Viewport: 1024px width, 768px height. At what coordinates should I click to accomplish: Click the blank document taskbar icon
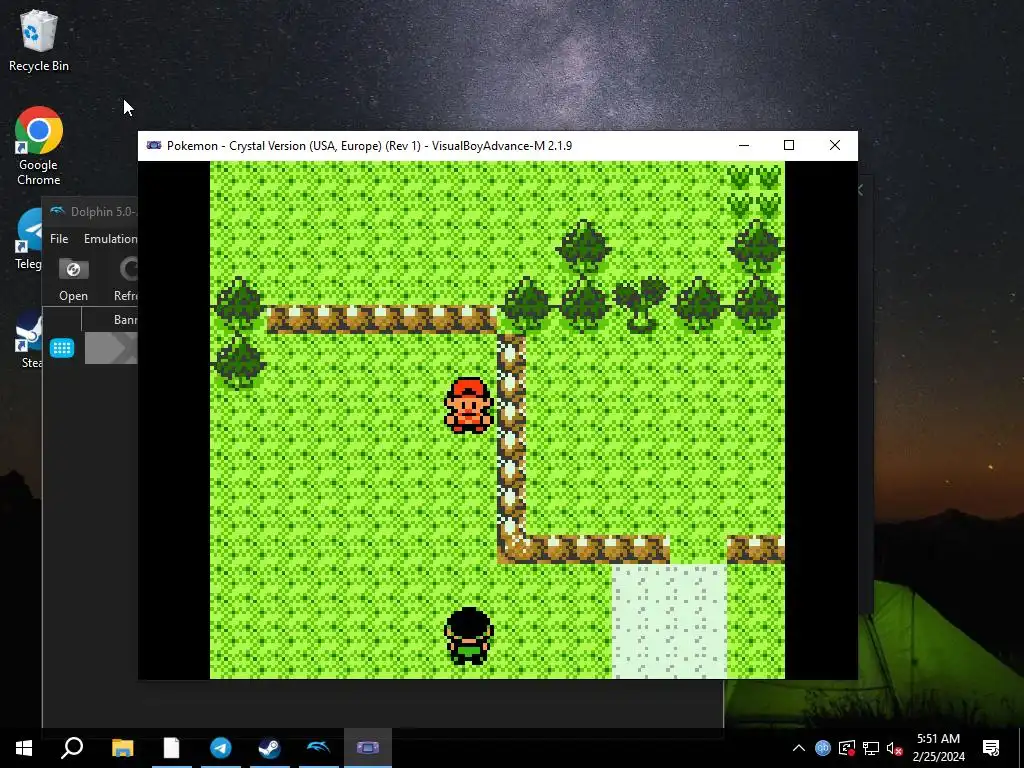pos(171,748)
